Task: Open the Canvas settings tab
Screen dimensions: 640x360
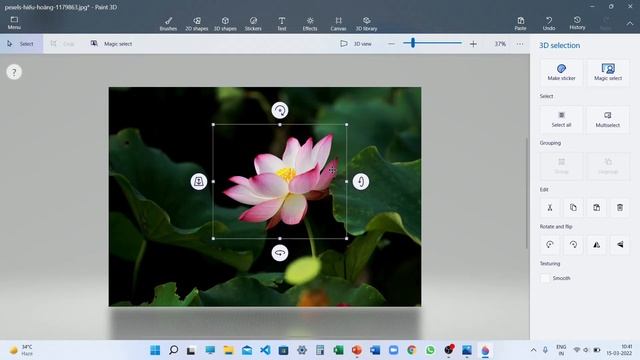Action: [338, 24]
